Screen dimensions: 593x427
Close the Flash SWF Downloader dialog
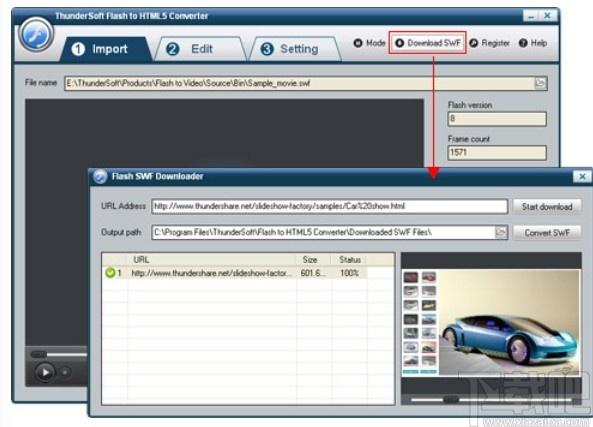pyautogui.click(x=582, y=176)
